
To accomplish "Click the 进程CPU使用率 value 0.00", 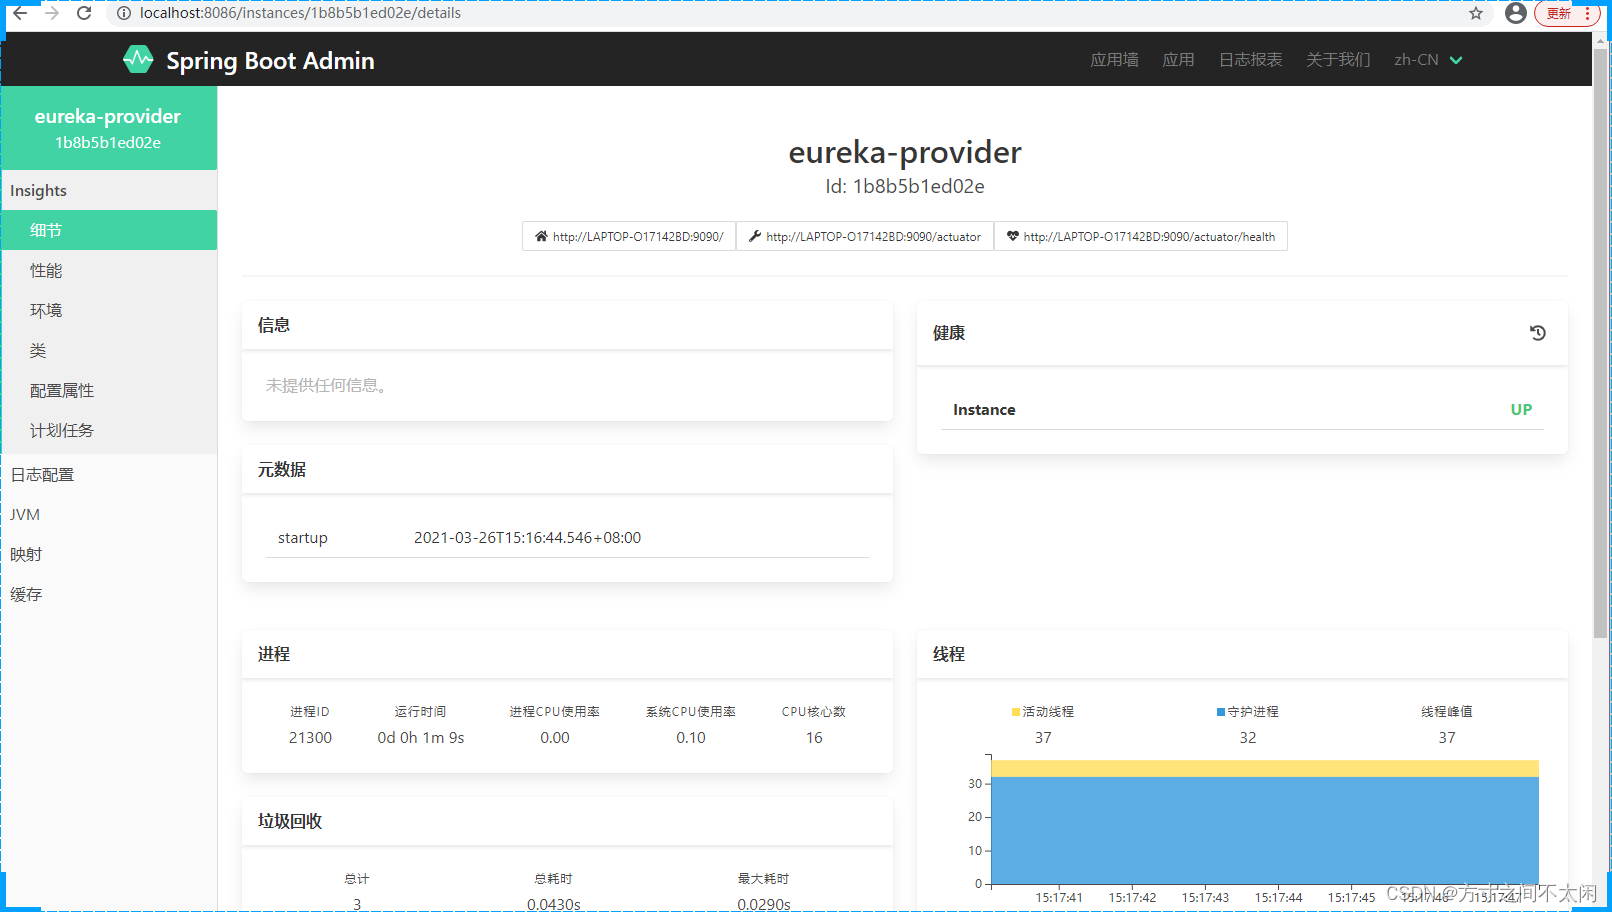I will click(x=555, y=737).
